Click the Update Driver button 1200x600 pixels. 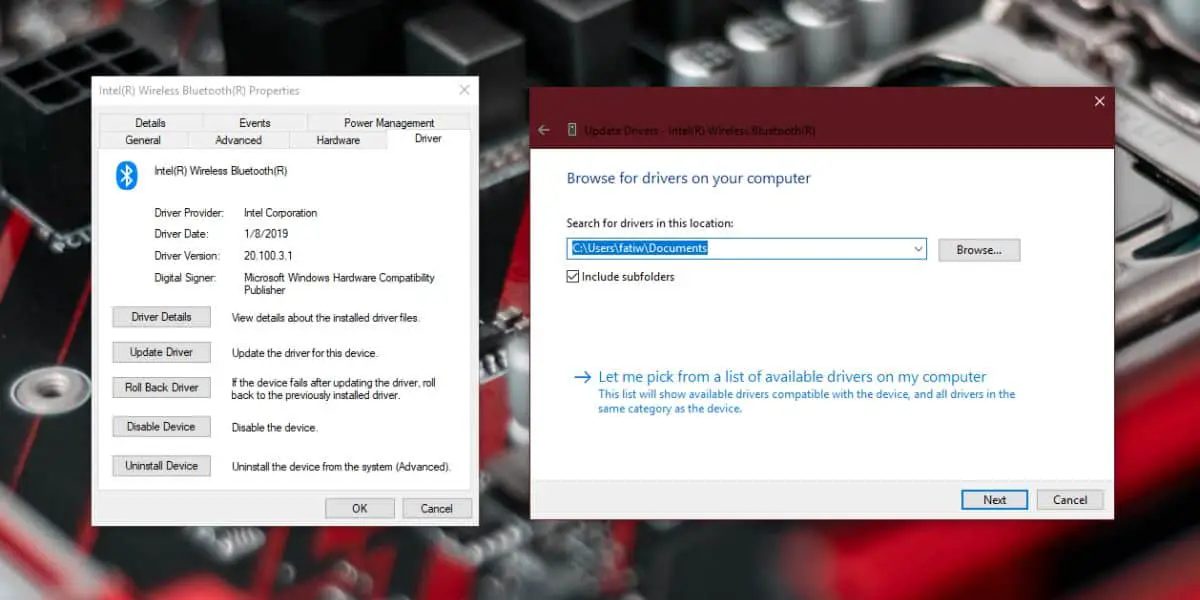point(161,352)
